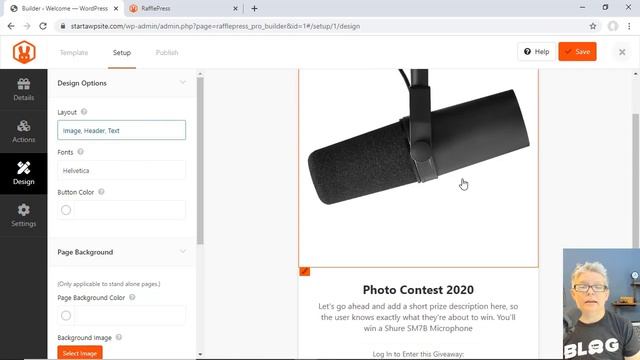640x360 pixels.
Task: Open the Button Color swatch
Action: (66, 210)
